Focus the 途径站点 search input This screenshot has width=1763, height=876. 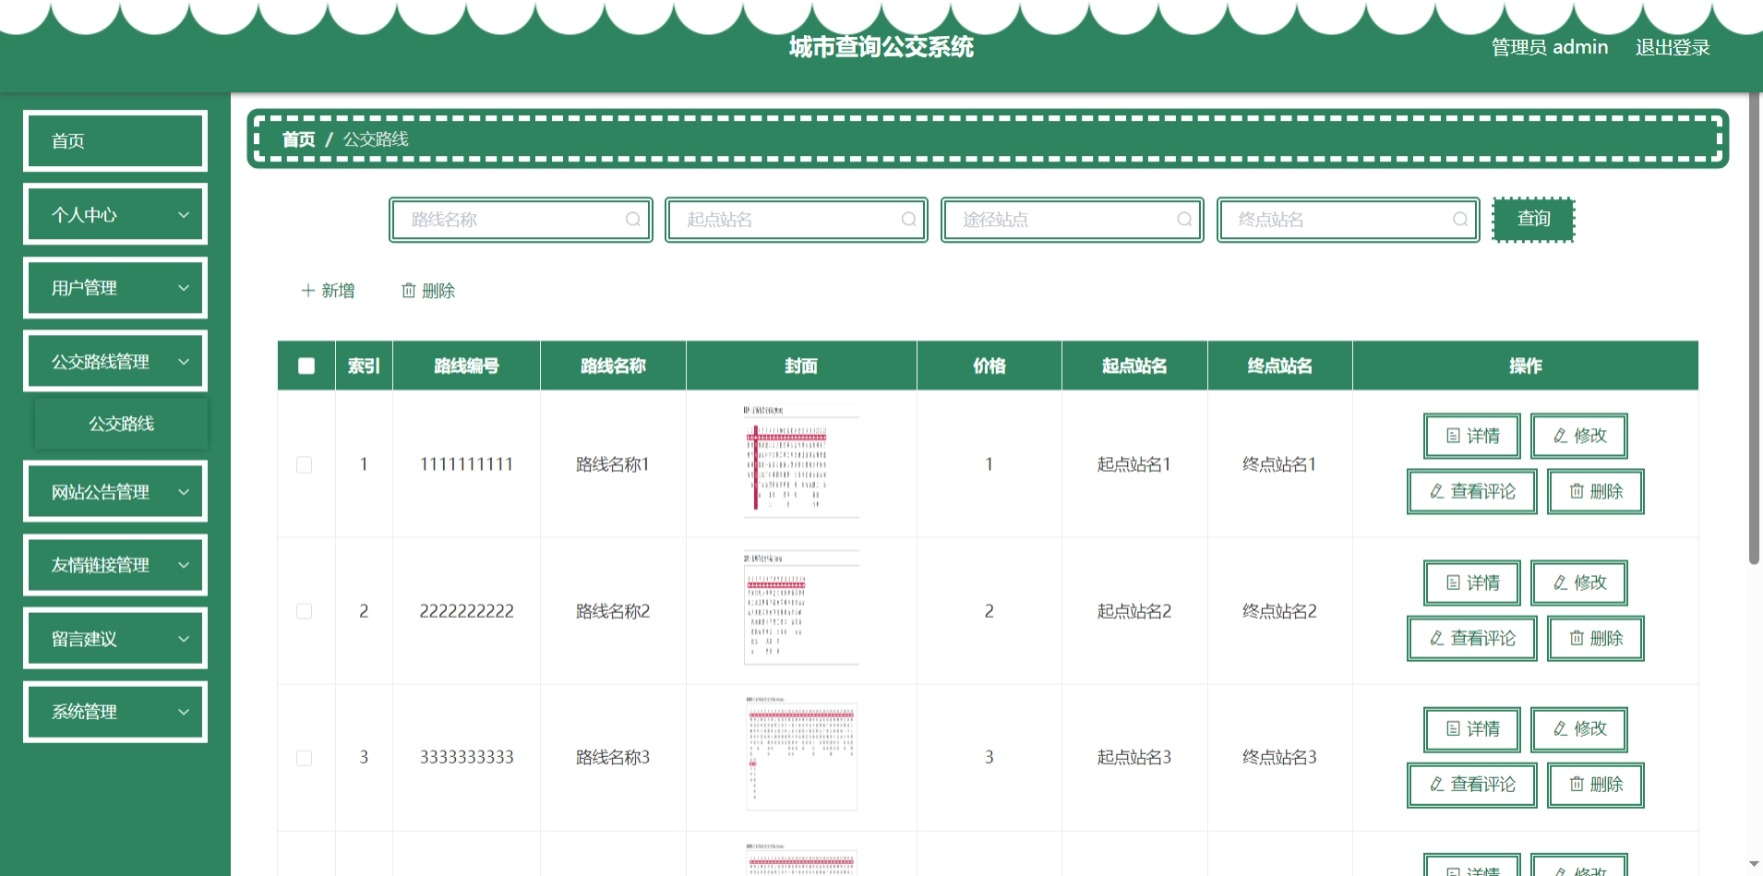tap(1073, 219)
